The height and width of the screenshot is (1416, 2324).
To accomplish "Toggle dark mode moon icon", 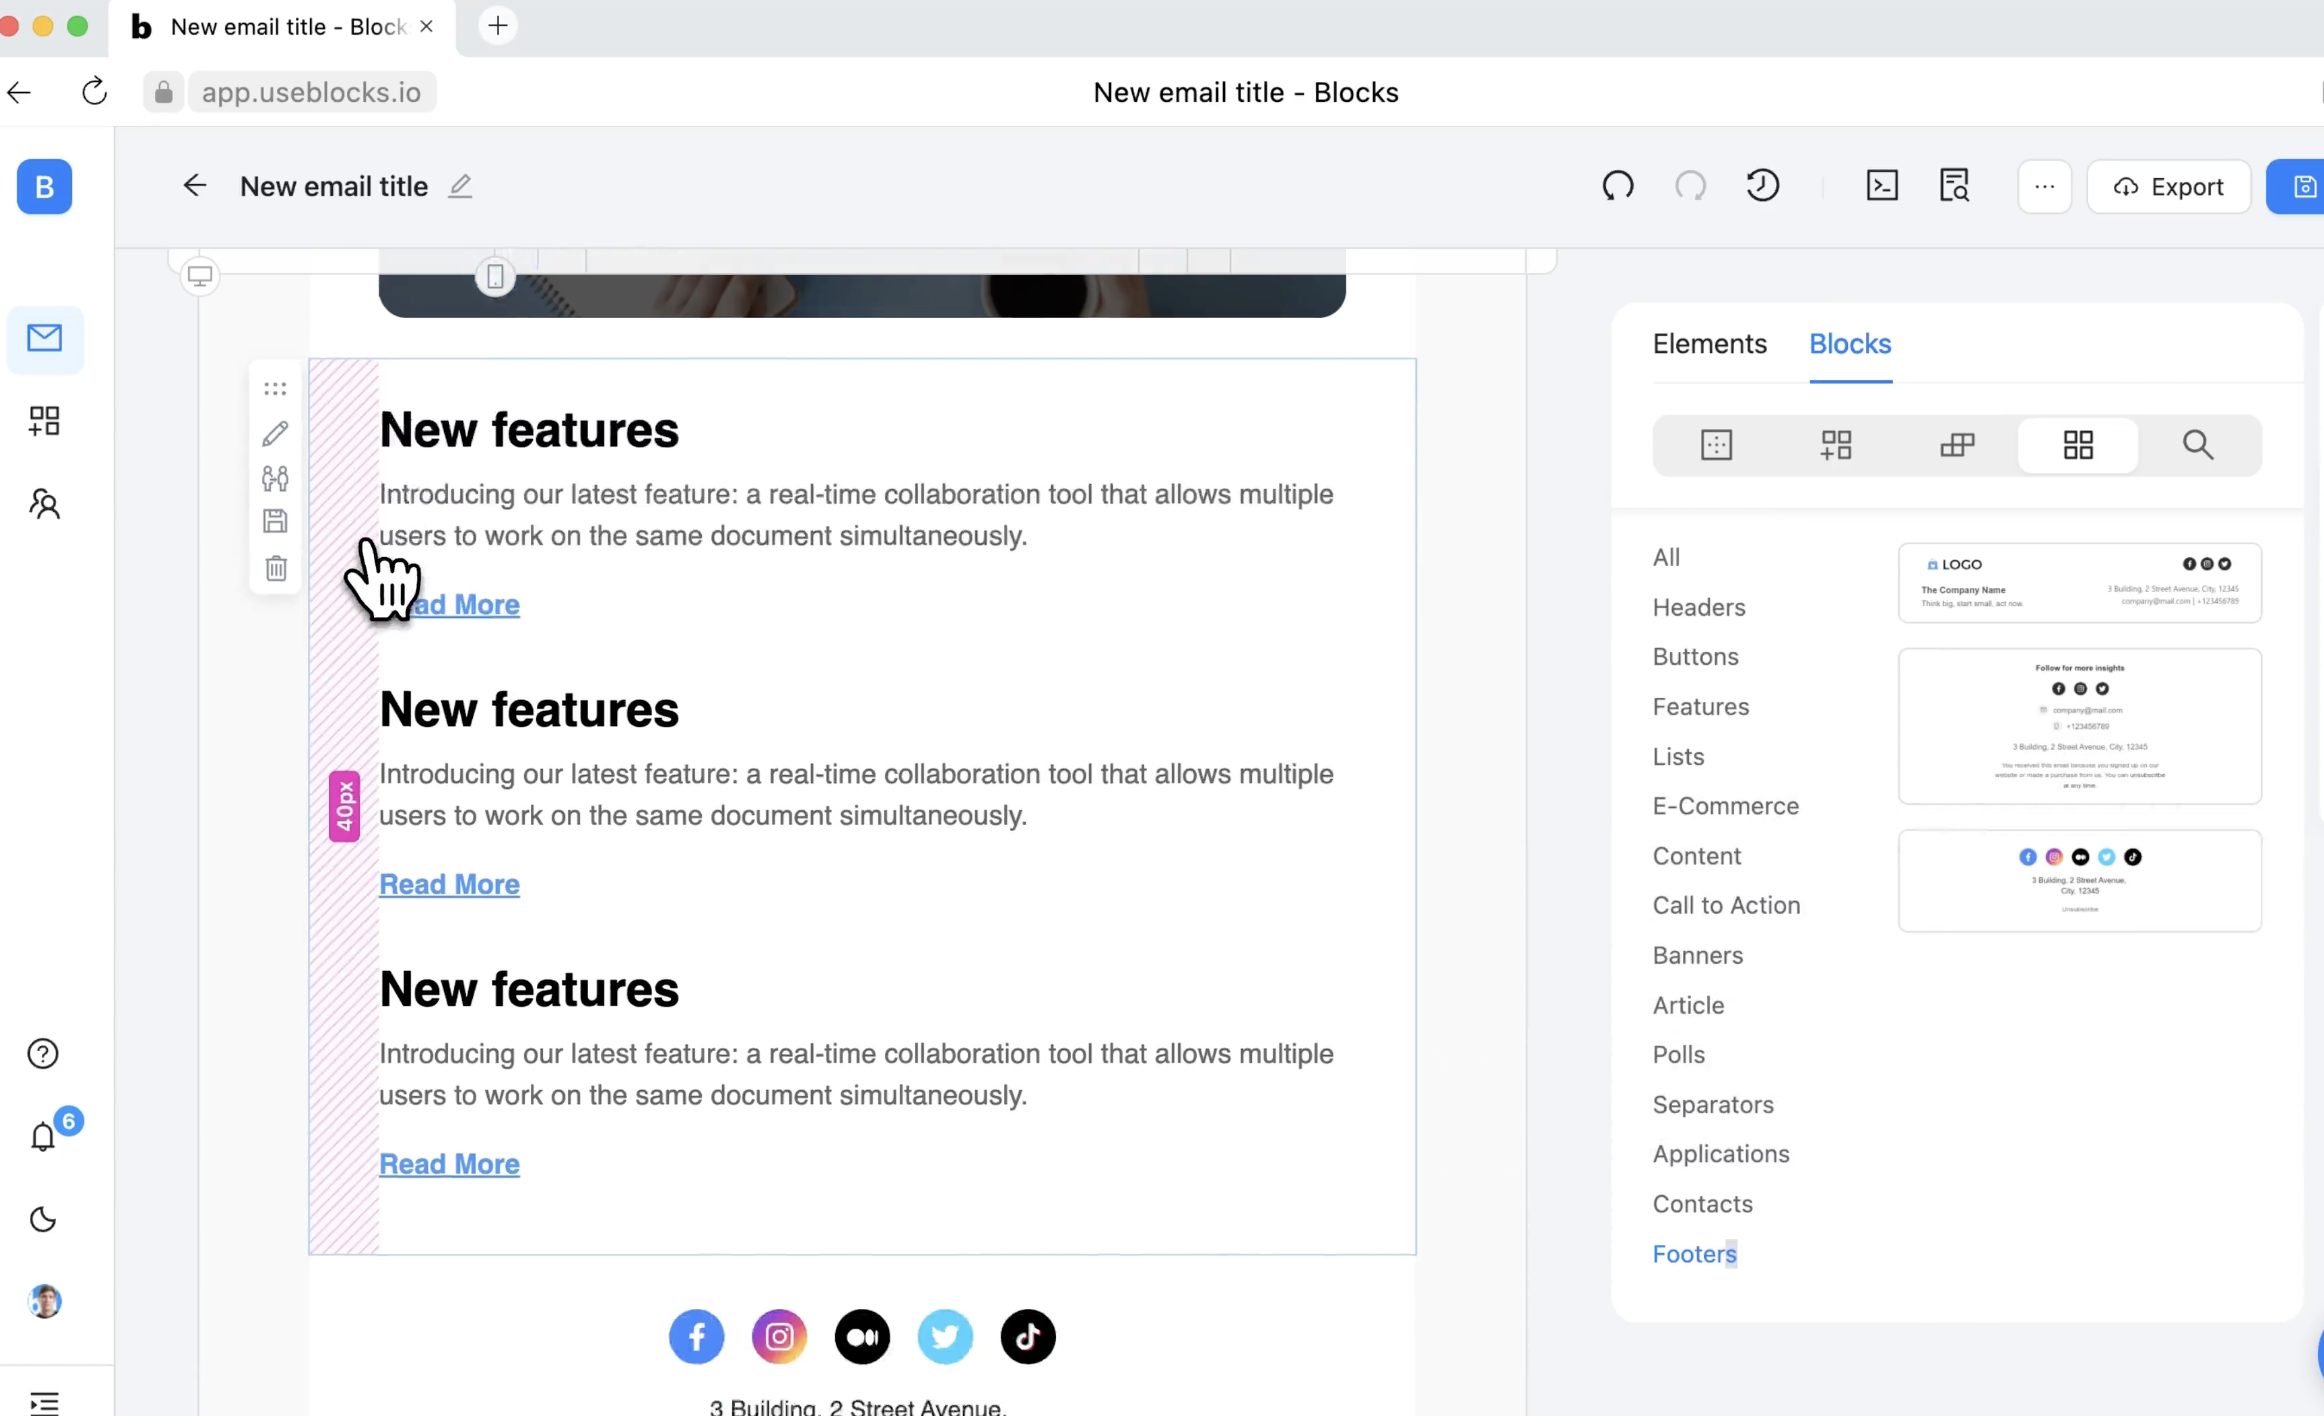I will tap(43, 1219).
